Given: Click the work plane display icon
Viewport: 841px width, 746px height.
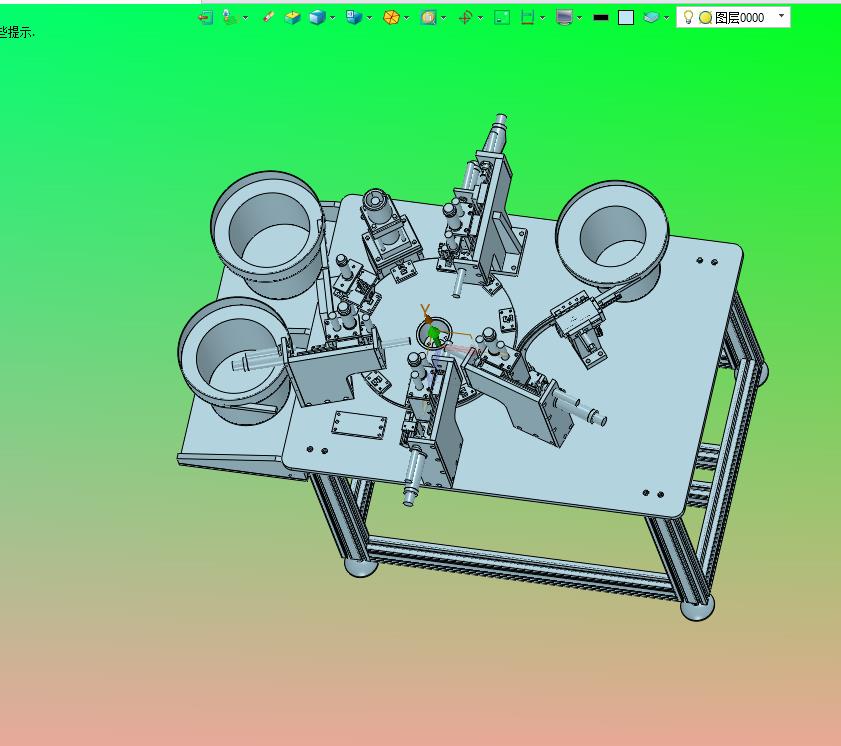Looking at the screenshot, I should coord(230,17).
